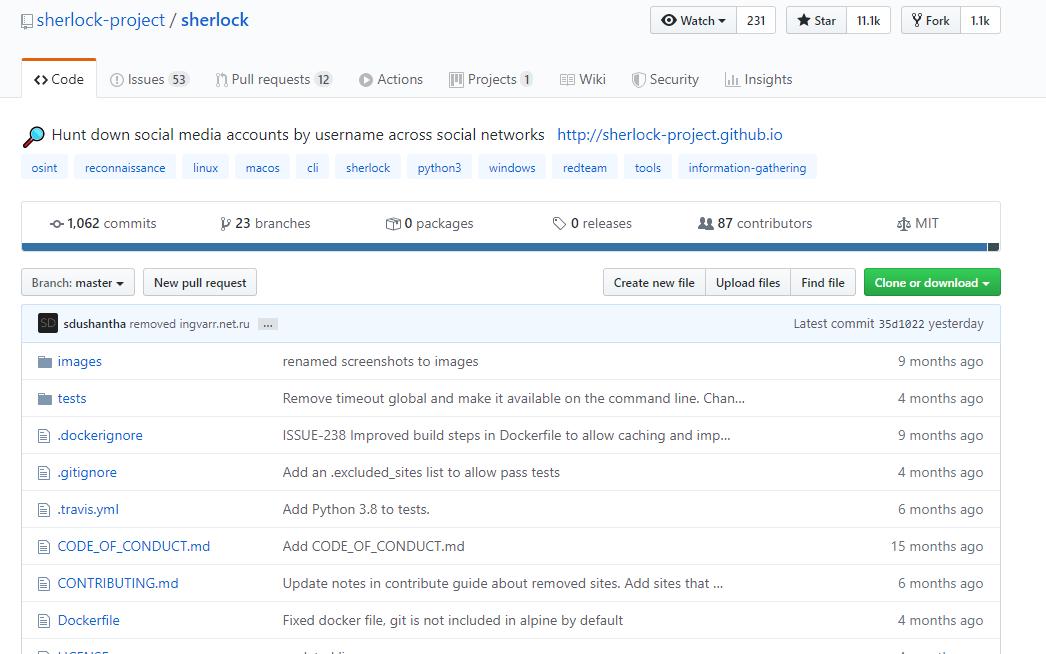Click the New pull request button

click(200, 283)
